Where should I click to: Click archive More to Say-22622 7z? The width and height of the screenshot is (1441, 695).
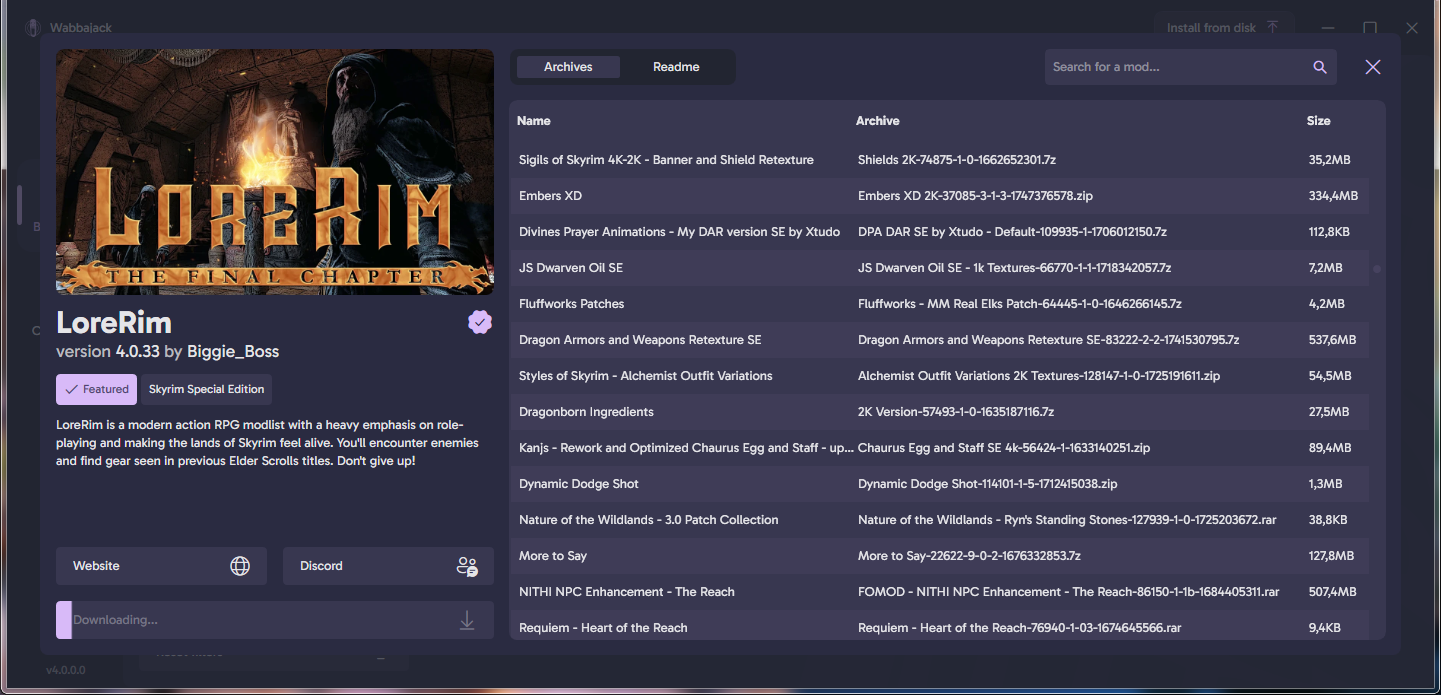pos(969,556)
